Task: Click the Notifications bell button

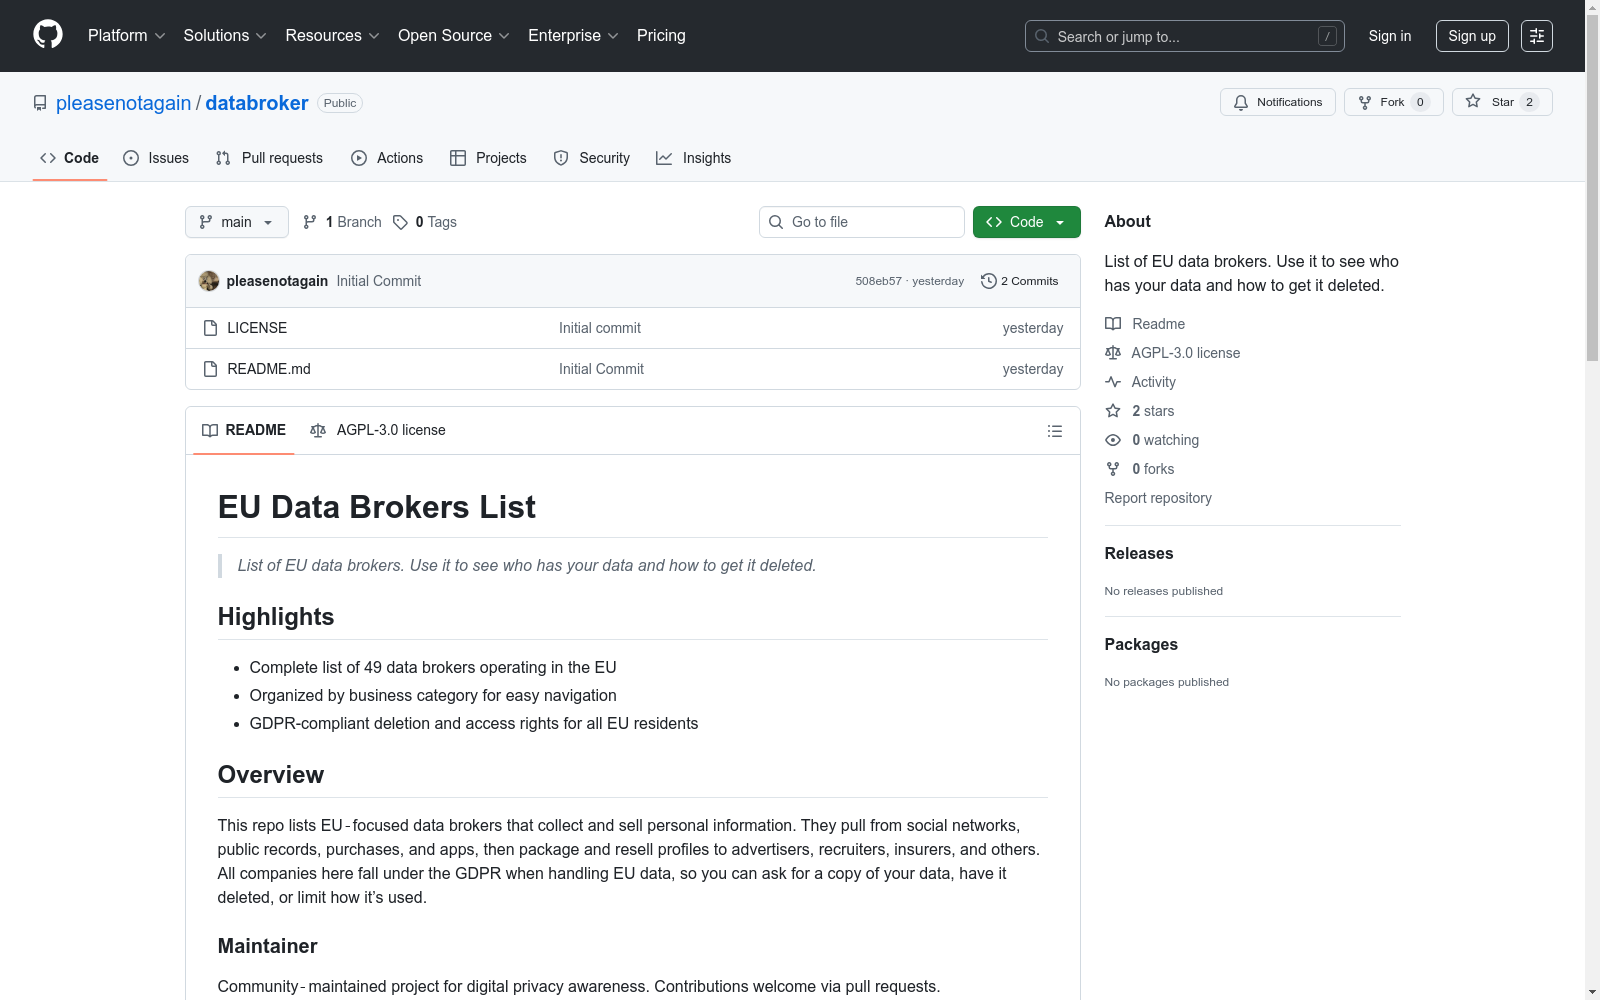Action: coord(1277,102)
